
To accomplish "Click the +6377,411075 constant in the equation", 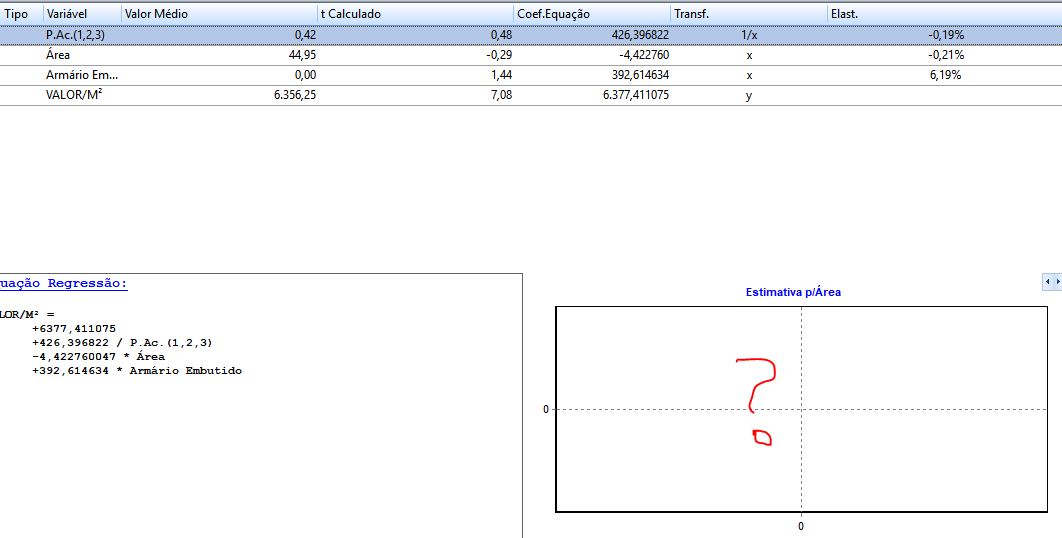I will (x=74, y=329).
